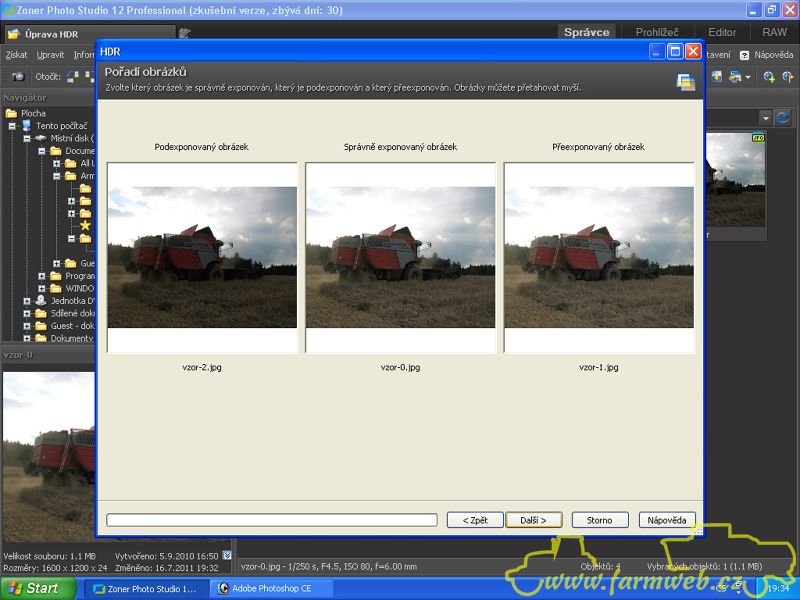Select the vzor-2.jpg underexposed thumbnail
Screen dimensions: 800x600
pos(202,257)
